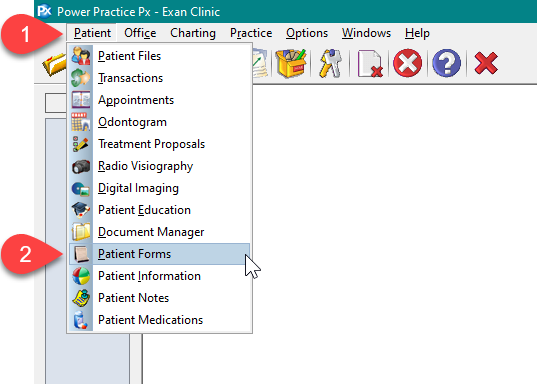
Task: Select Odontogram menu entry
Action: tap(160, 122)
